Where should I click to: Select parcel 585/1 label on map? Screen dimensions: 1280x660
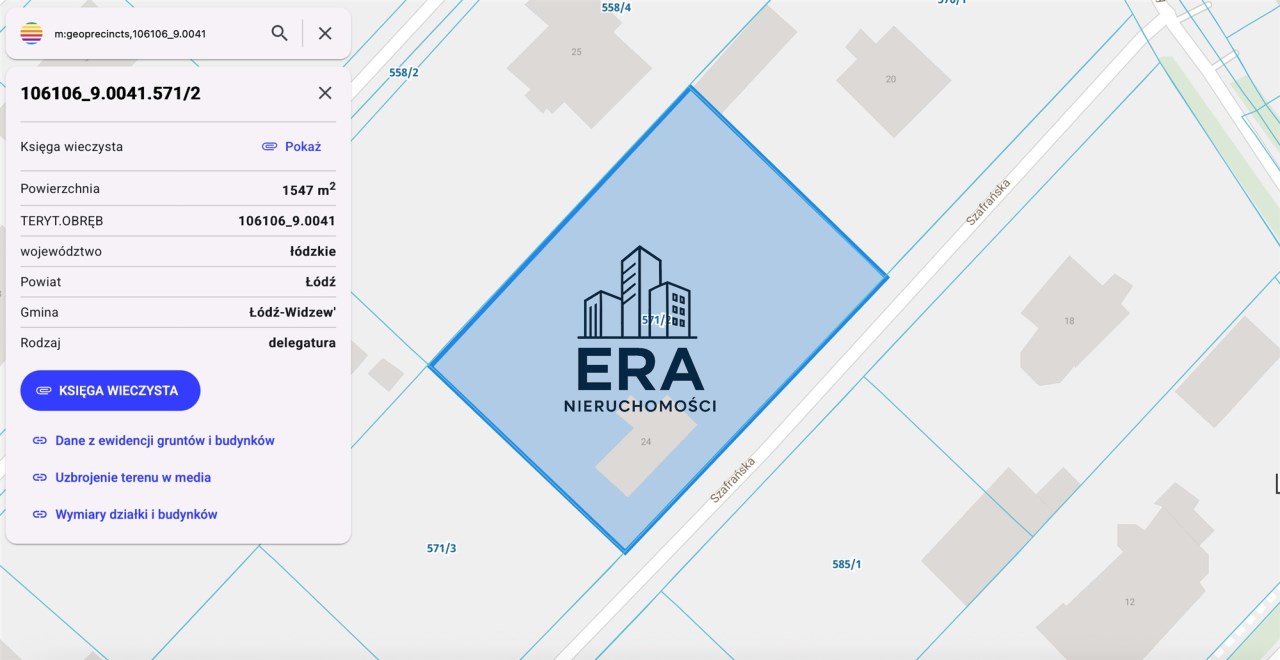[x=846, y=564]
